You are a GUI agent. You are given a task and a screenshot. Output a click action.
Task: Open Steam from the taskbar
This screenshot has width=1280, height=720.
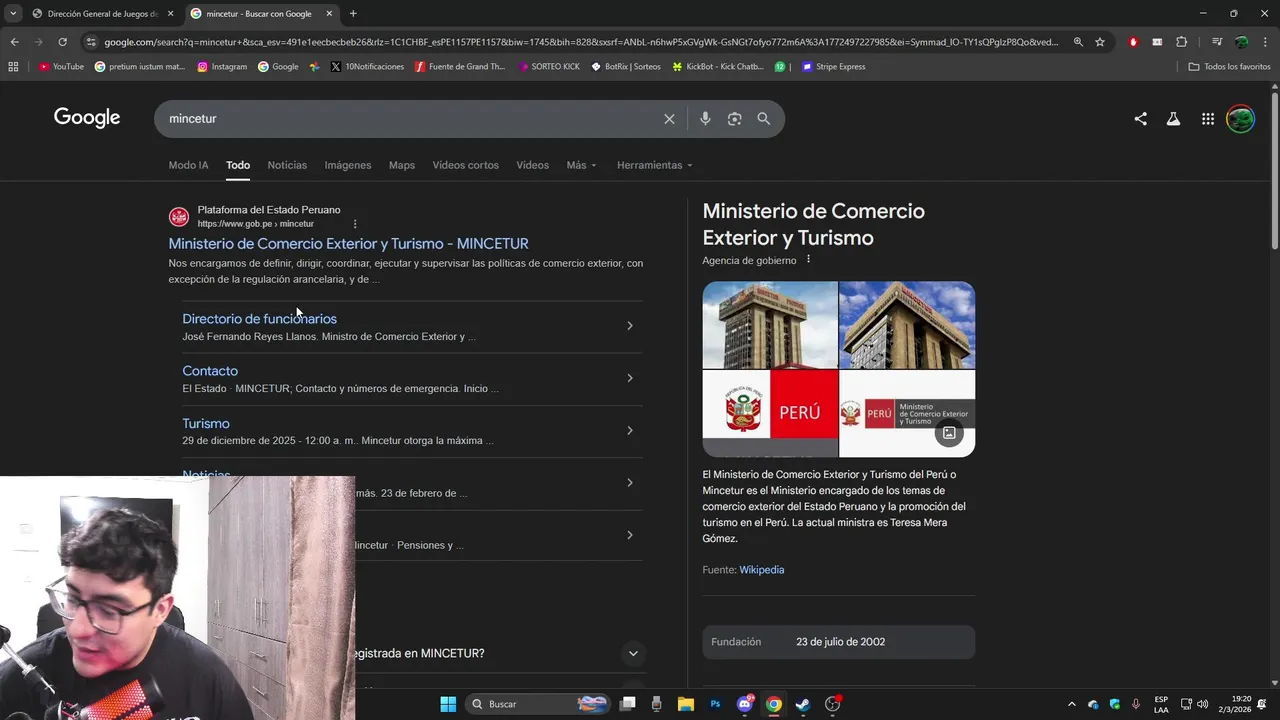point(802,704)
